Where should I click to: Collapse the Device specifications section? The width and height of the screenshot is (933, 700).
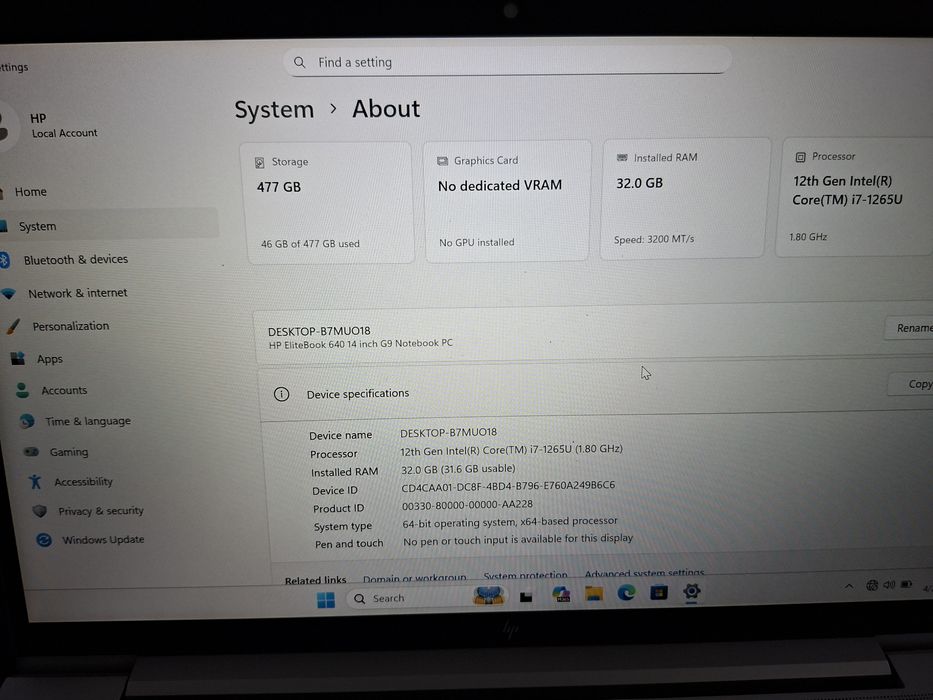tap(595, 392)
